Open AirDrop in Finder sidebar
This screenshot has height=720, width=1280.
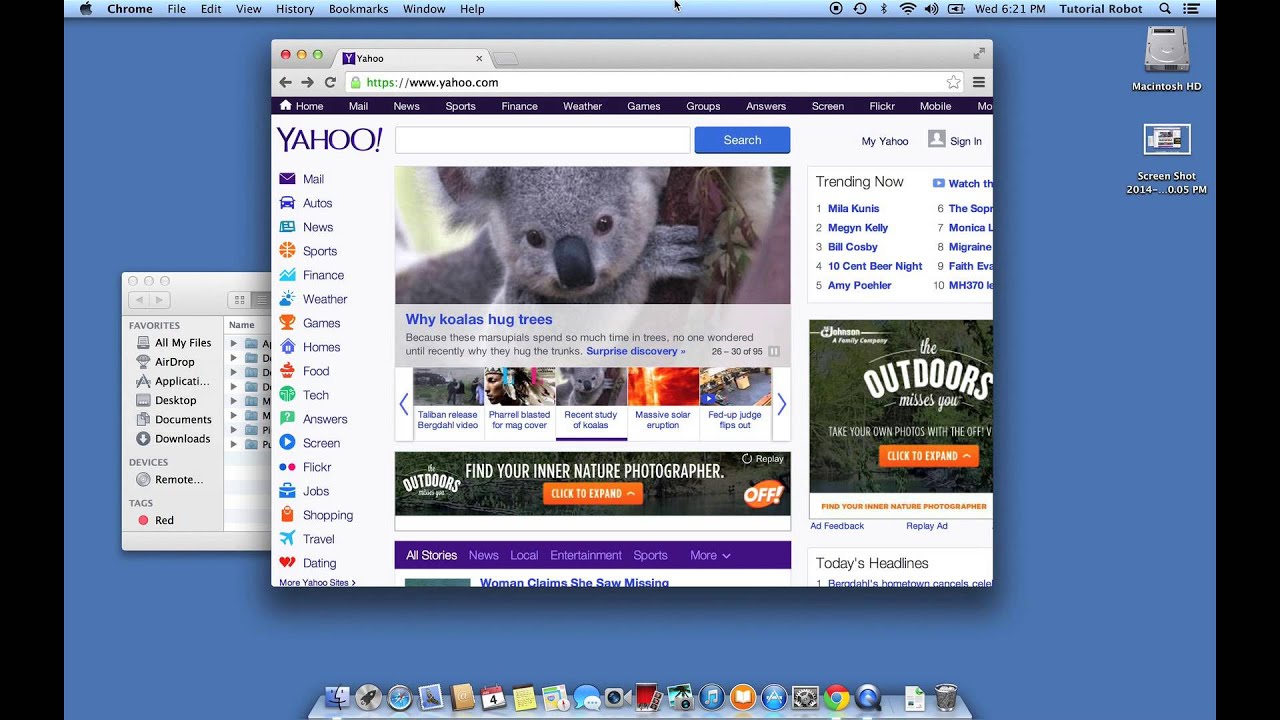tap(166, 362)
